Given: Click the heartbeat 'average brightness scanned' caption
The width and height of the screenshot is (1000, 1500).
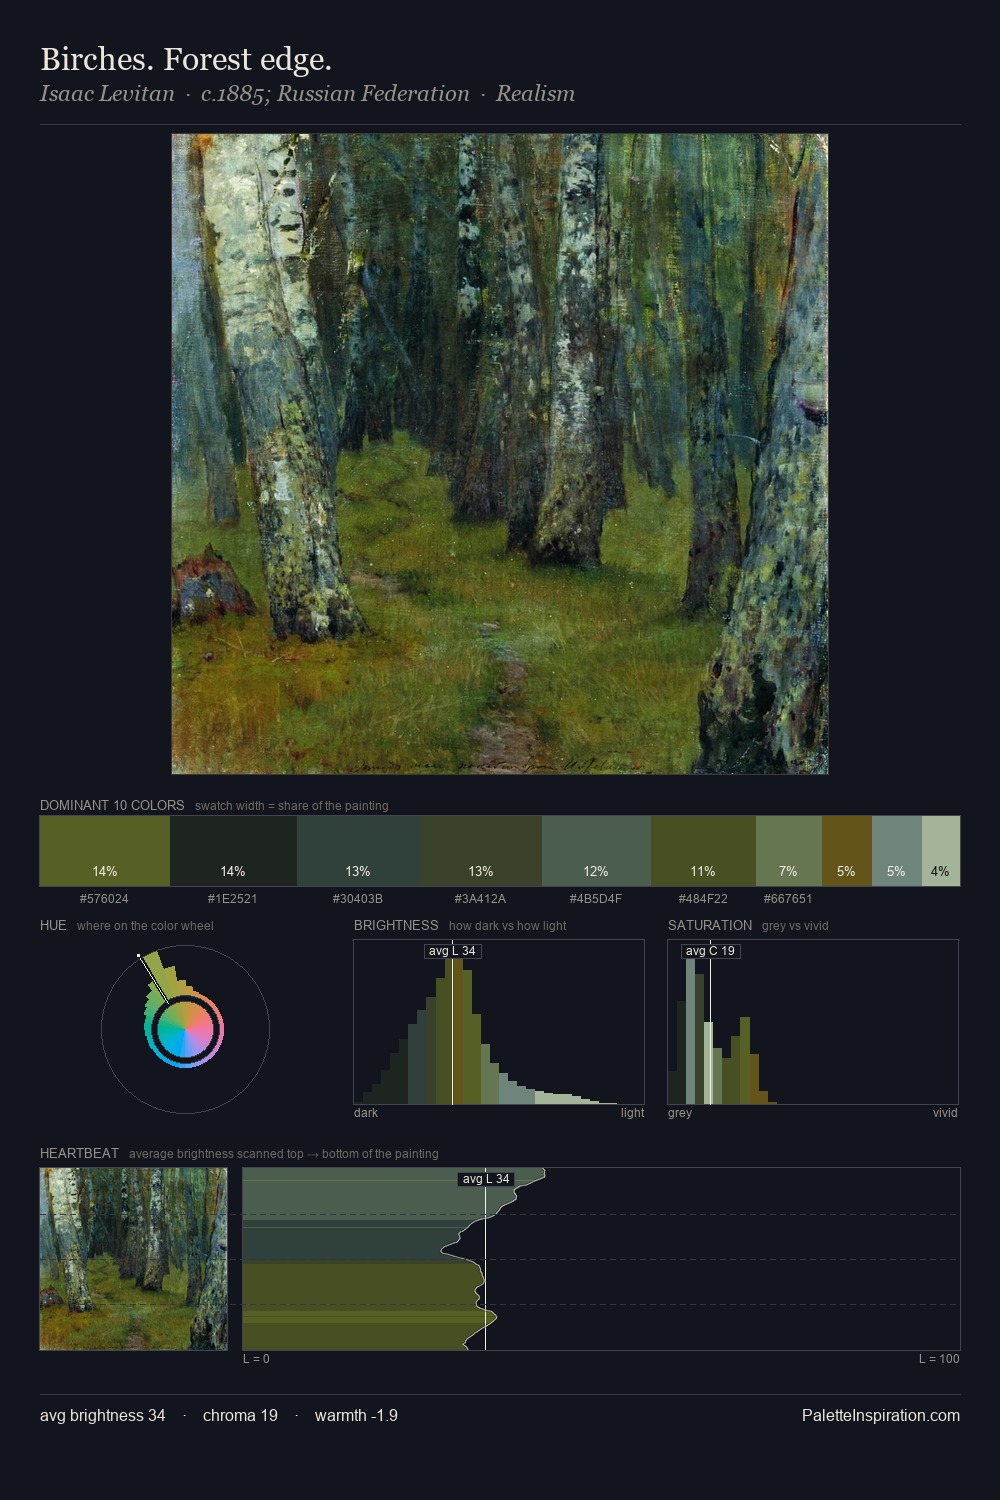Looking at the screenshot, I should click(284, 1154).
